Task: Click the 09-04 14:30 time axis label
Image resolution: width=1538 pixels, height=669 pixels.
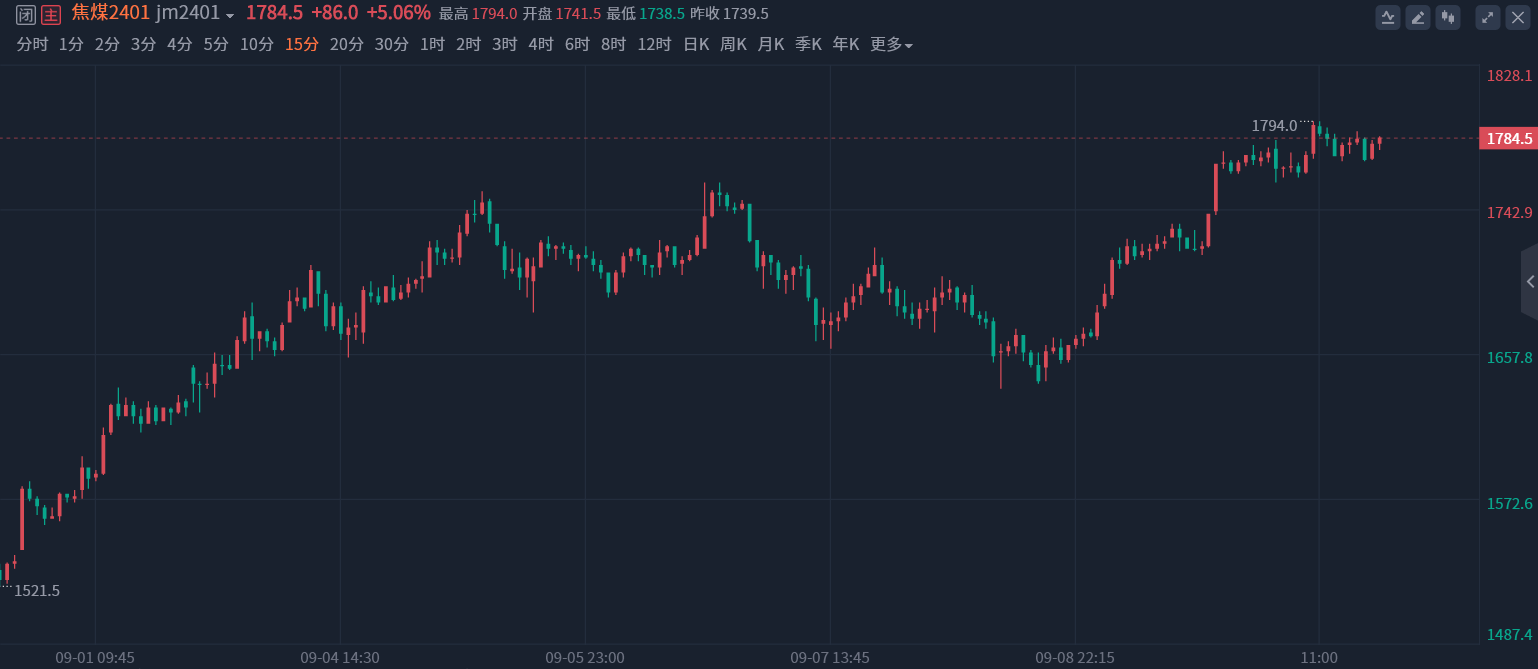Action: click(340, 658)
